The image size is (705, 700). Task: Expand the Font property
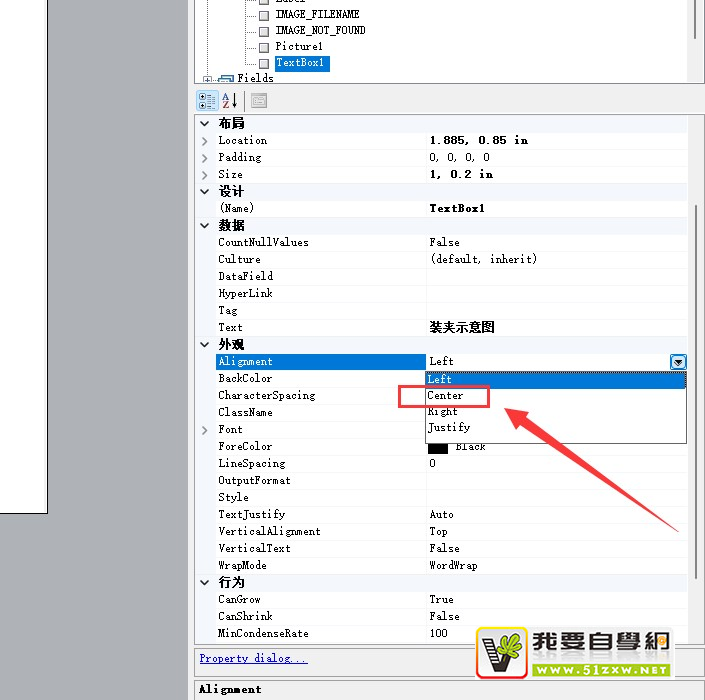click(205, 430)
